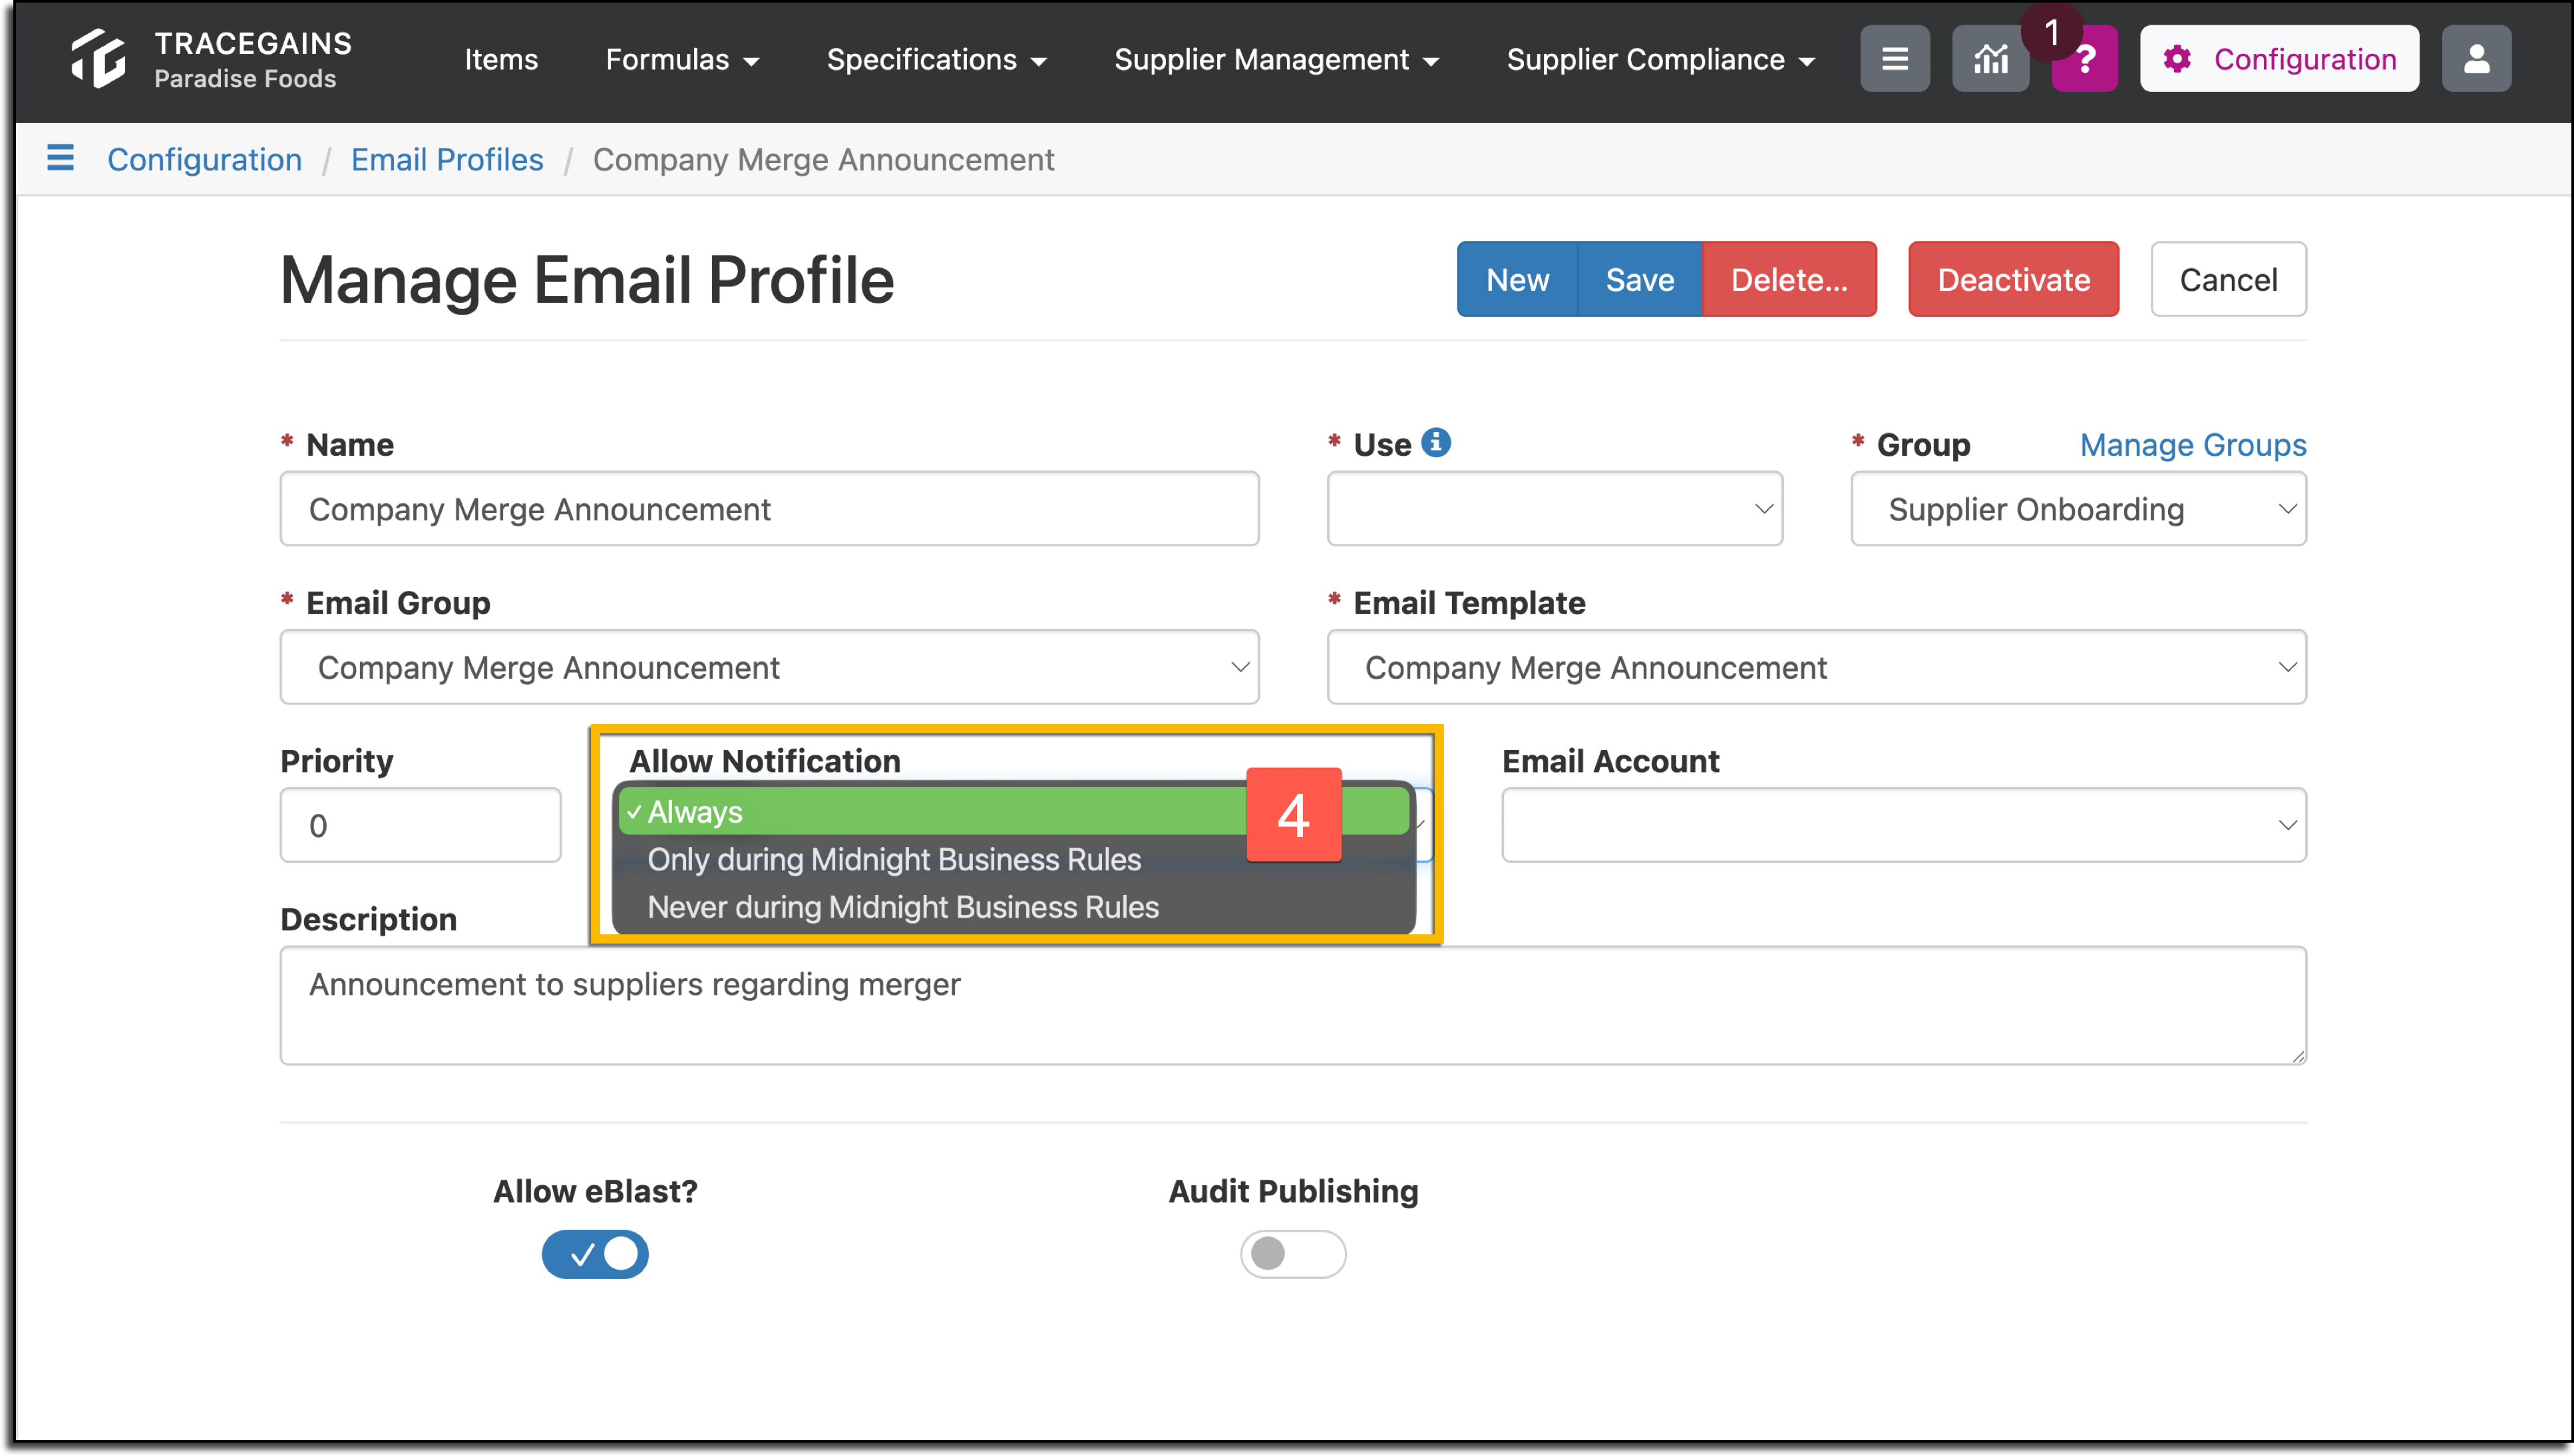The height and width of the screenshot is (1456, 2574).
Task: Expand the Supplier Management menu
Action: (1276, 59)
